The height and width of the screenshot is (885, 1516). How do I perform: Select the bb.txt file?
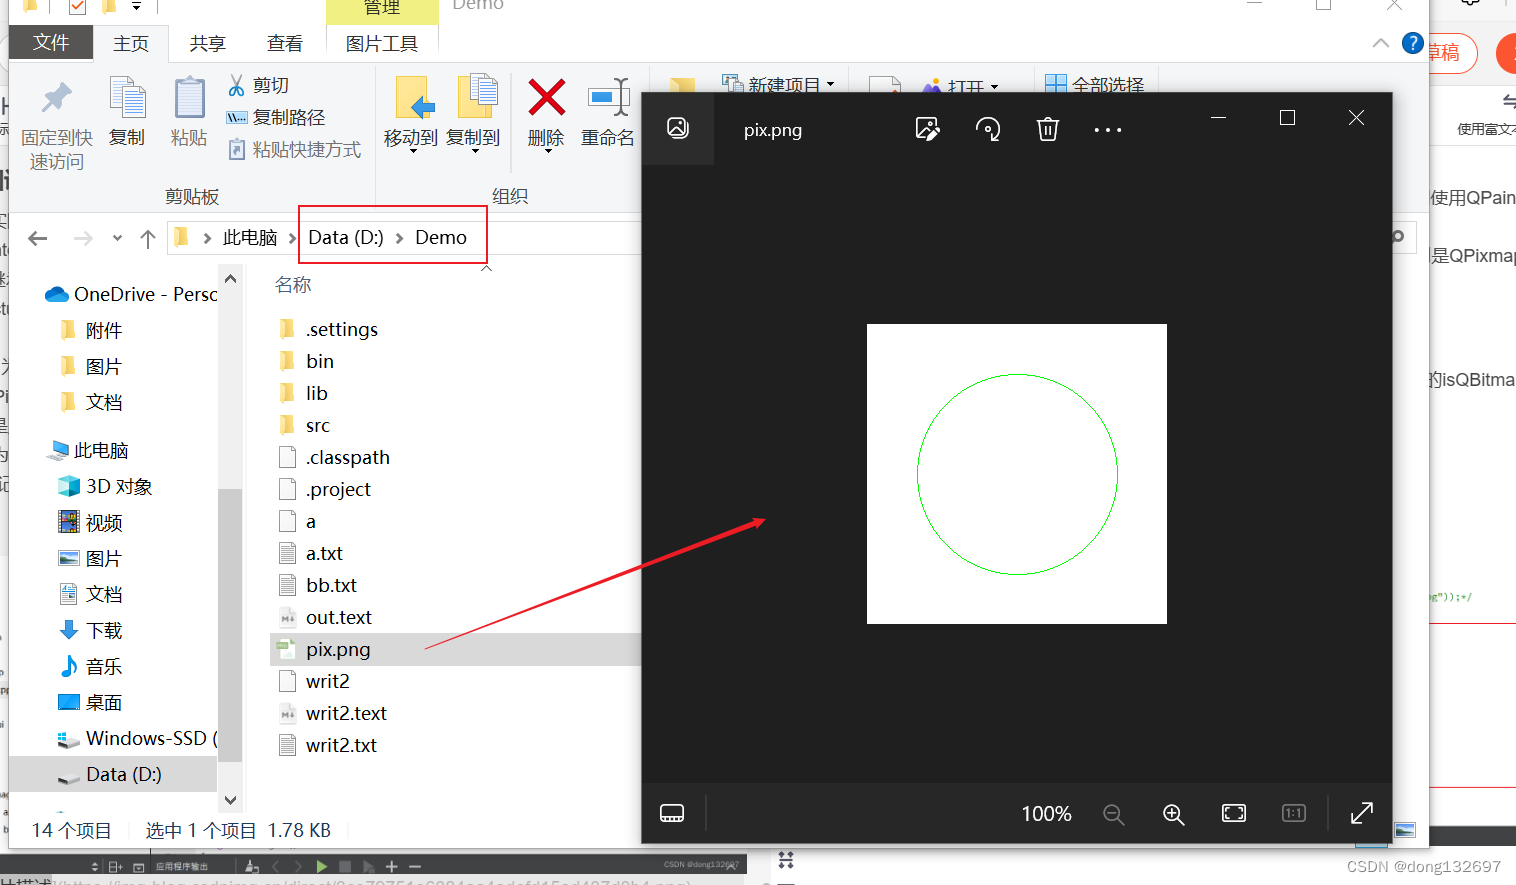(x=318, y=585)
